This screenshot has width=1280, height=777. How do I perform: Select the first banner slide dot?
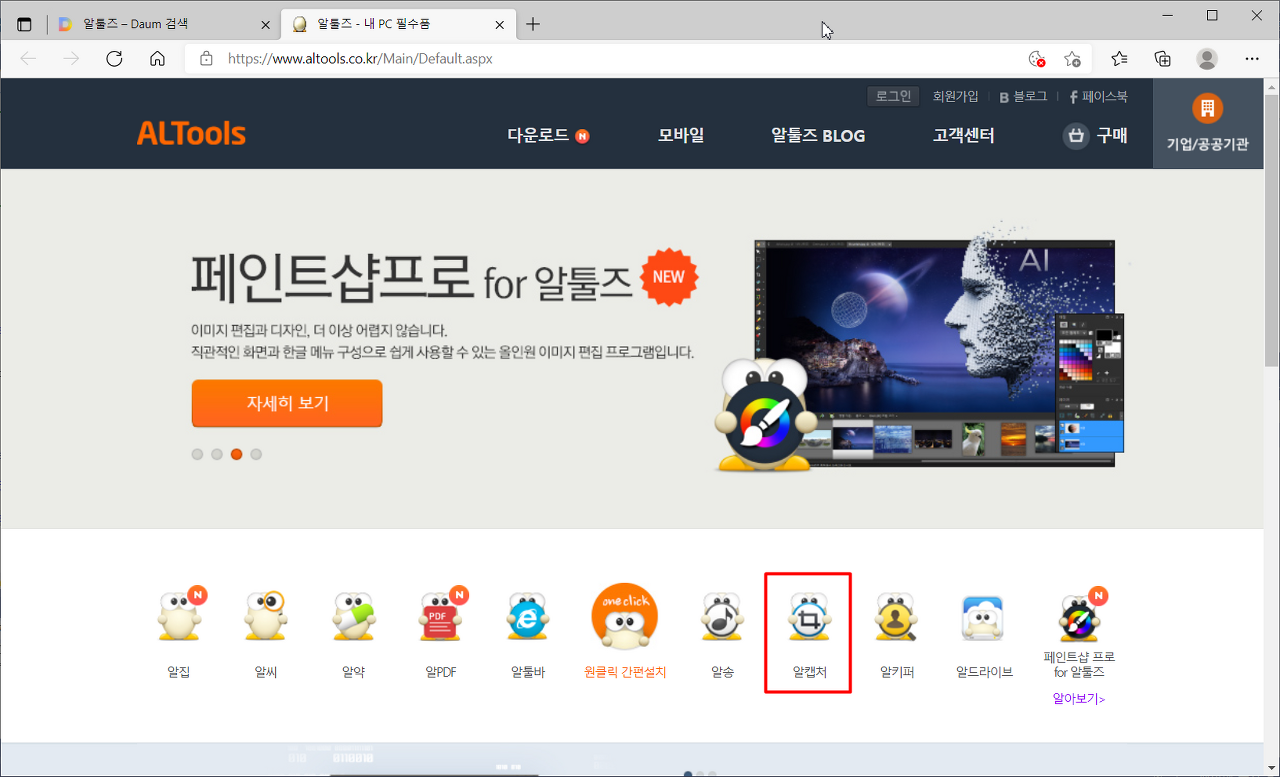pyautogui.click(x=197, y=454)
